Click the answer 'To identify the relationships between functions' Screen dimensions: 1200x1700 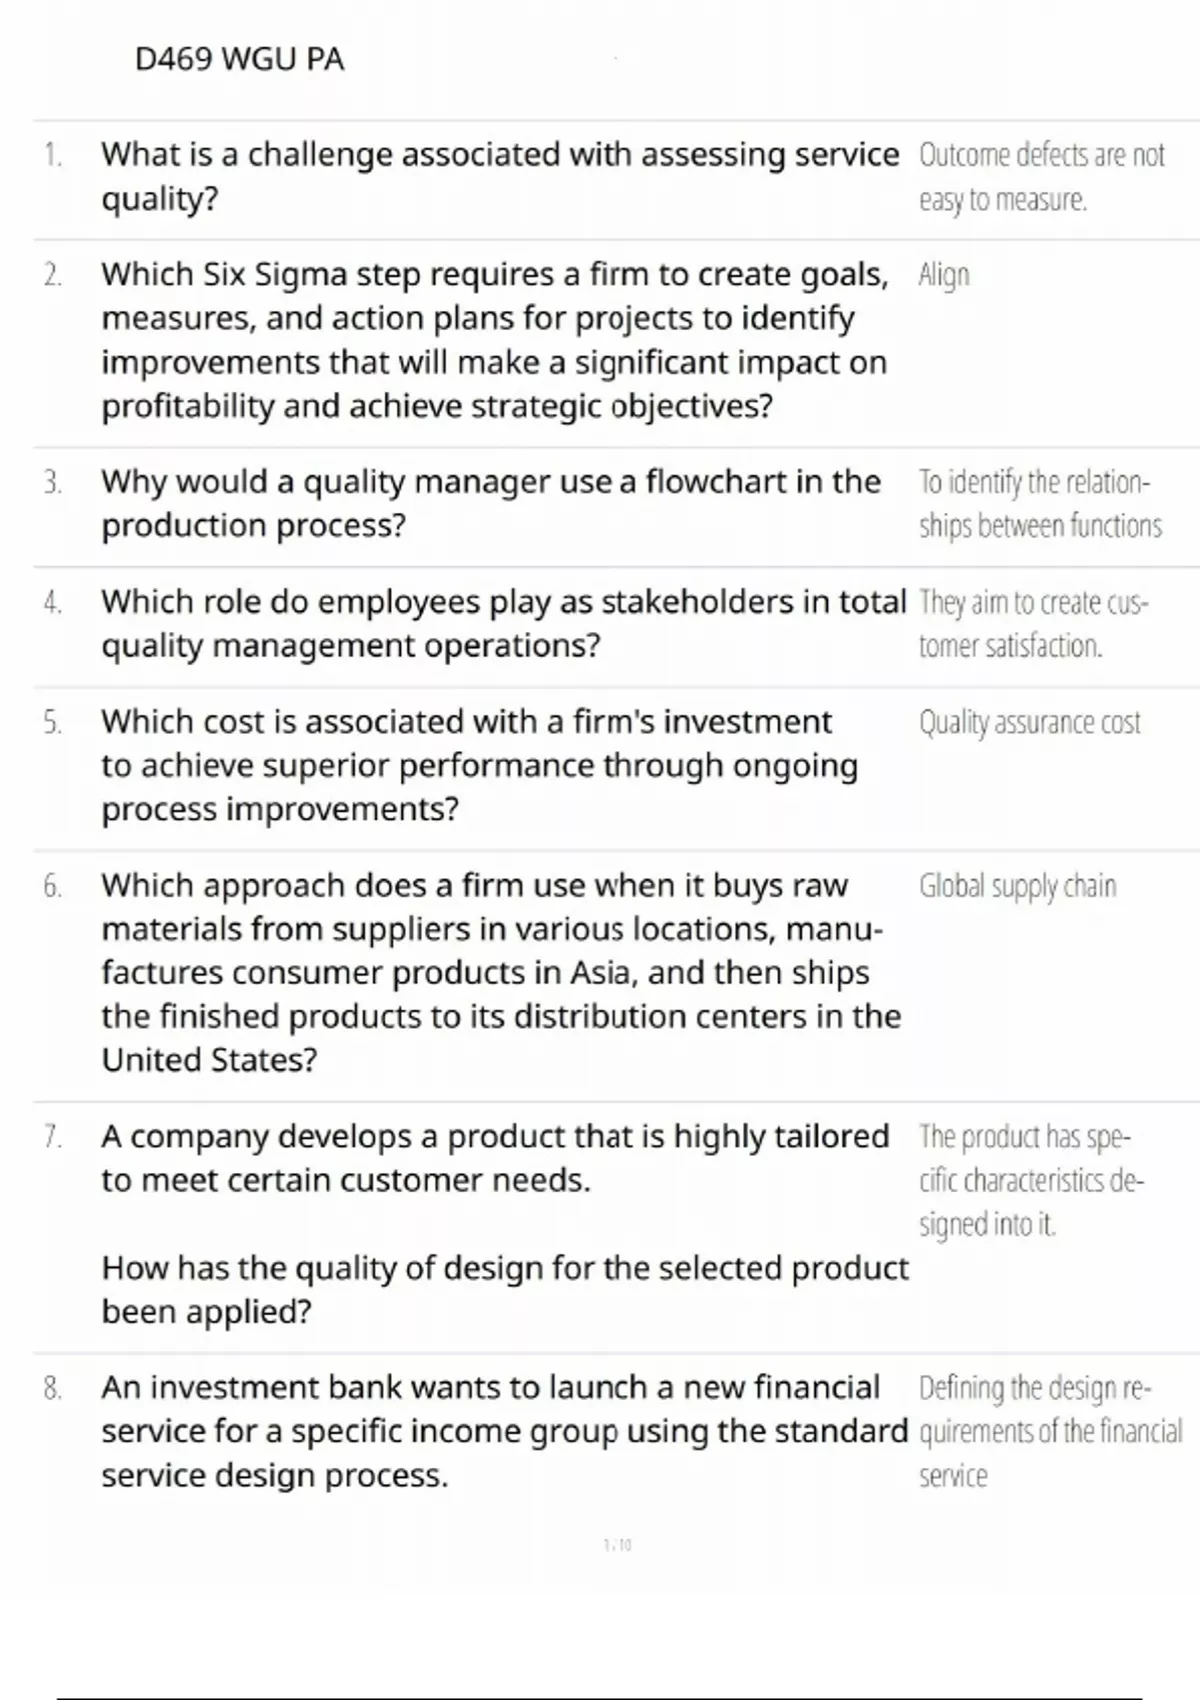1039,503
